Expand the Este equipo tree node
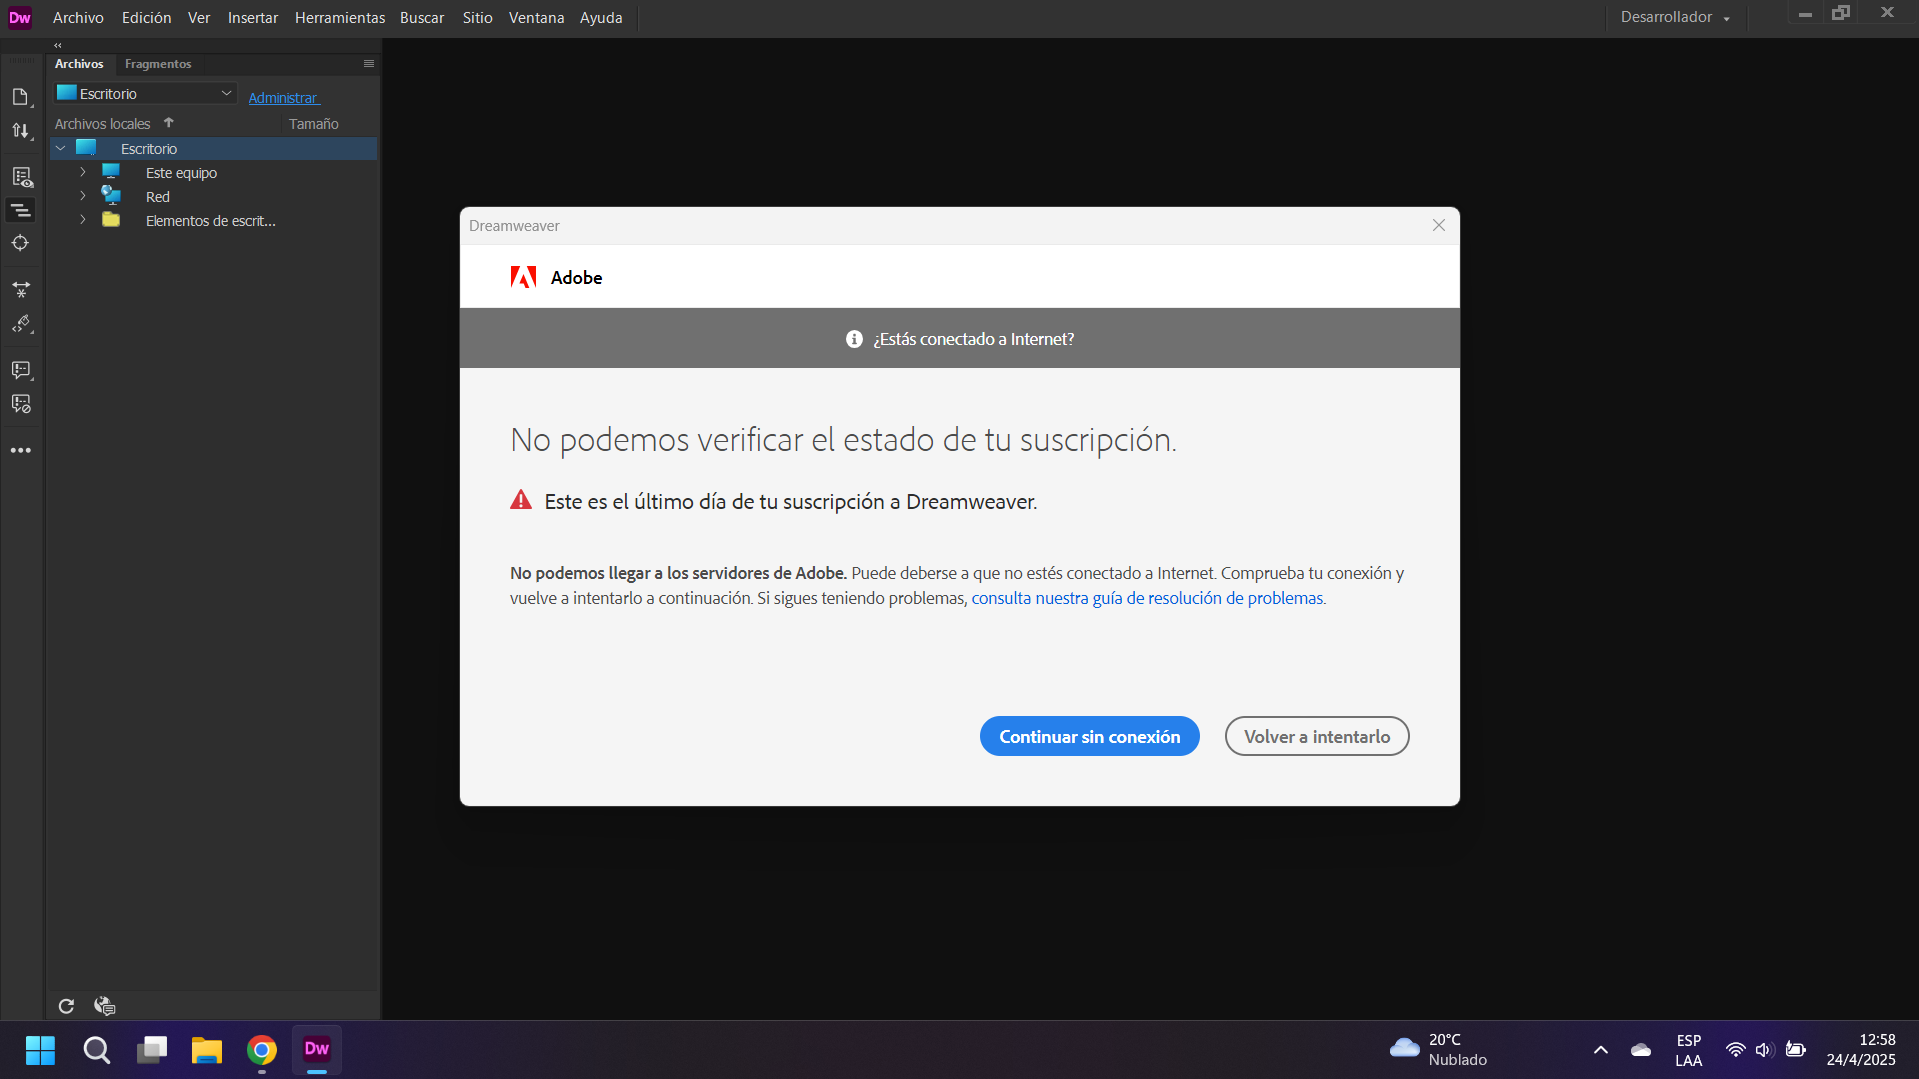The image size is (1919, 1079). (82, 172)
